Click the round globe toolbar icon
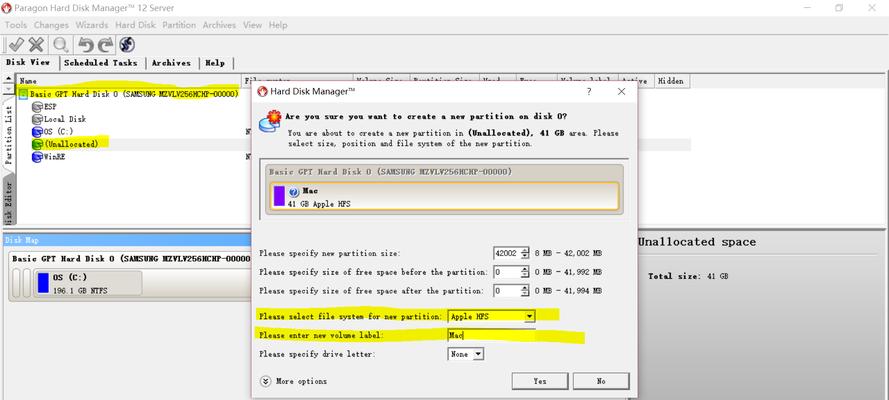The width and height of the screenshot is (889, 400). coord(127,45)
